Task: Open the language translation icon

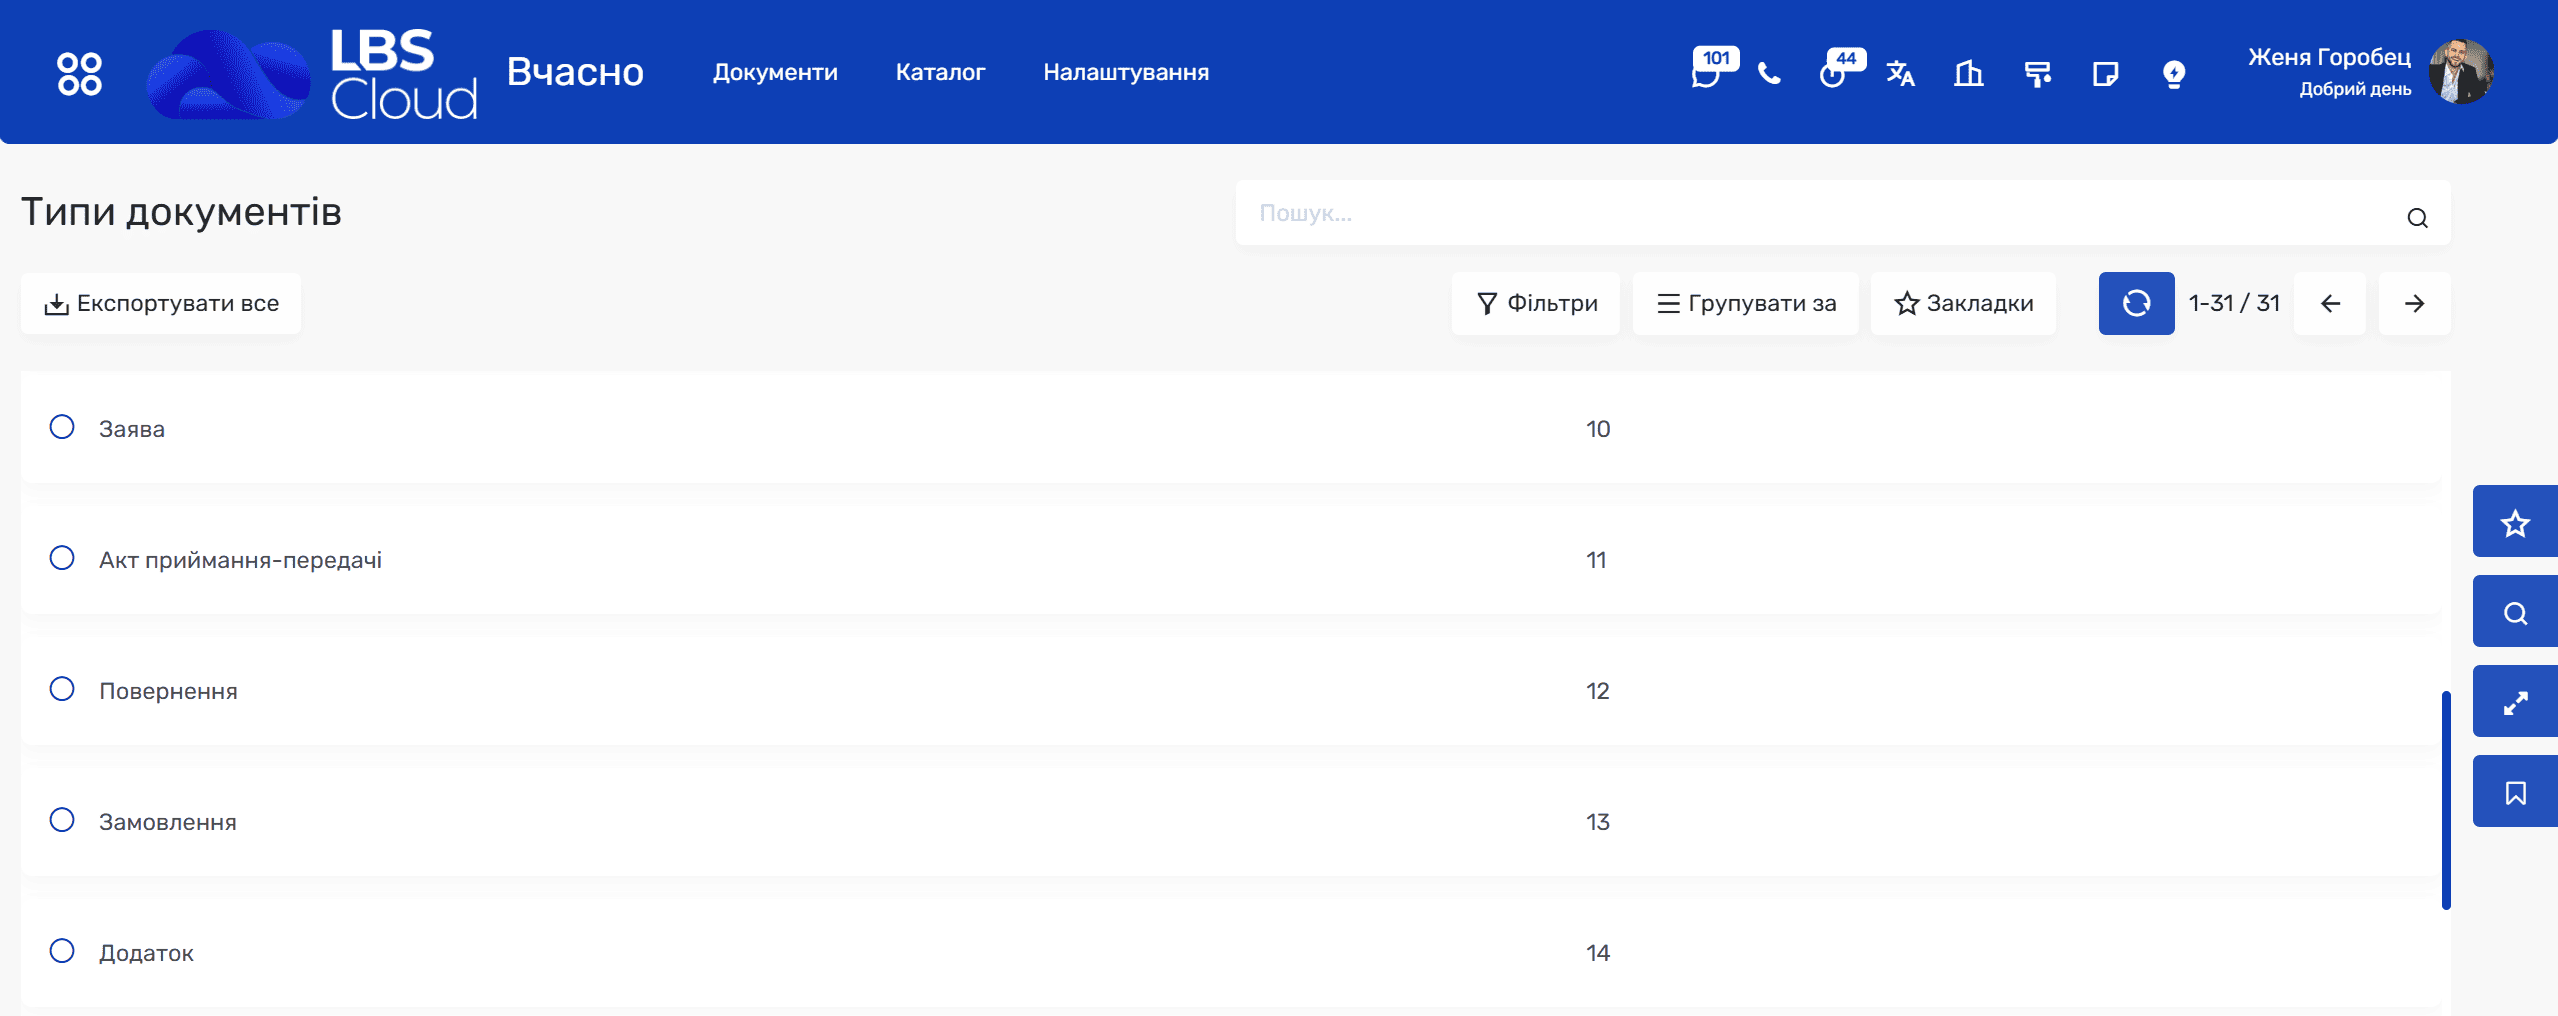Action: [1900, 74]
